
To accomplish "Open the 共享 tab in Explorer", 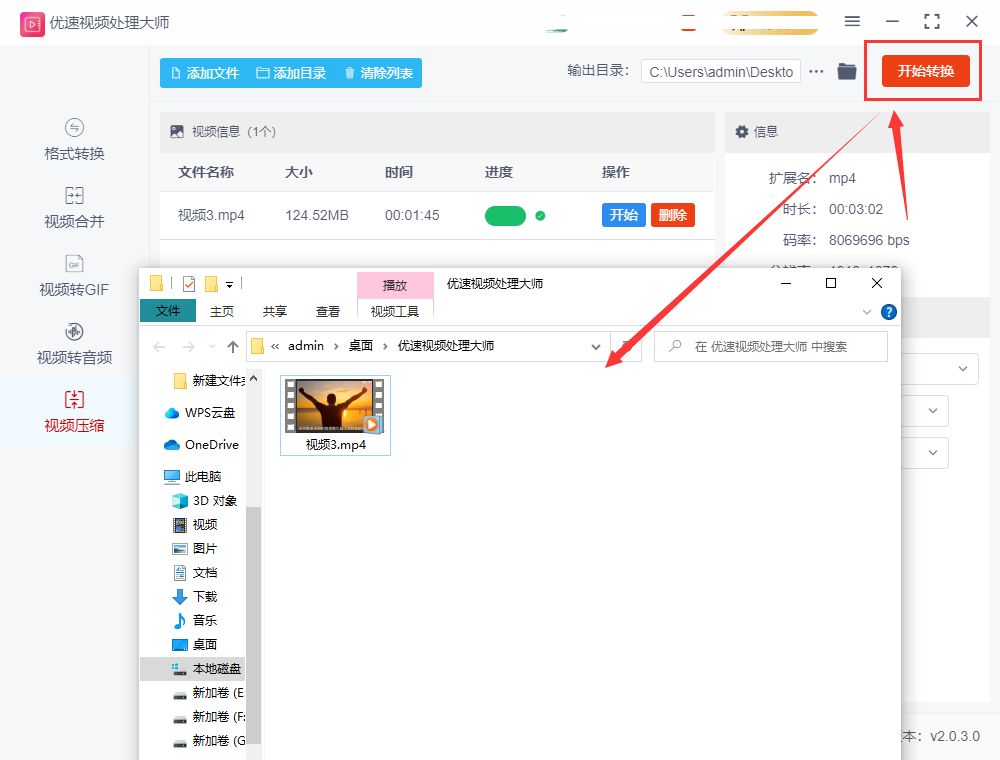I will pos(275,311).
